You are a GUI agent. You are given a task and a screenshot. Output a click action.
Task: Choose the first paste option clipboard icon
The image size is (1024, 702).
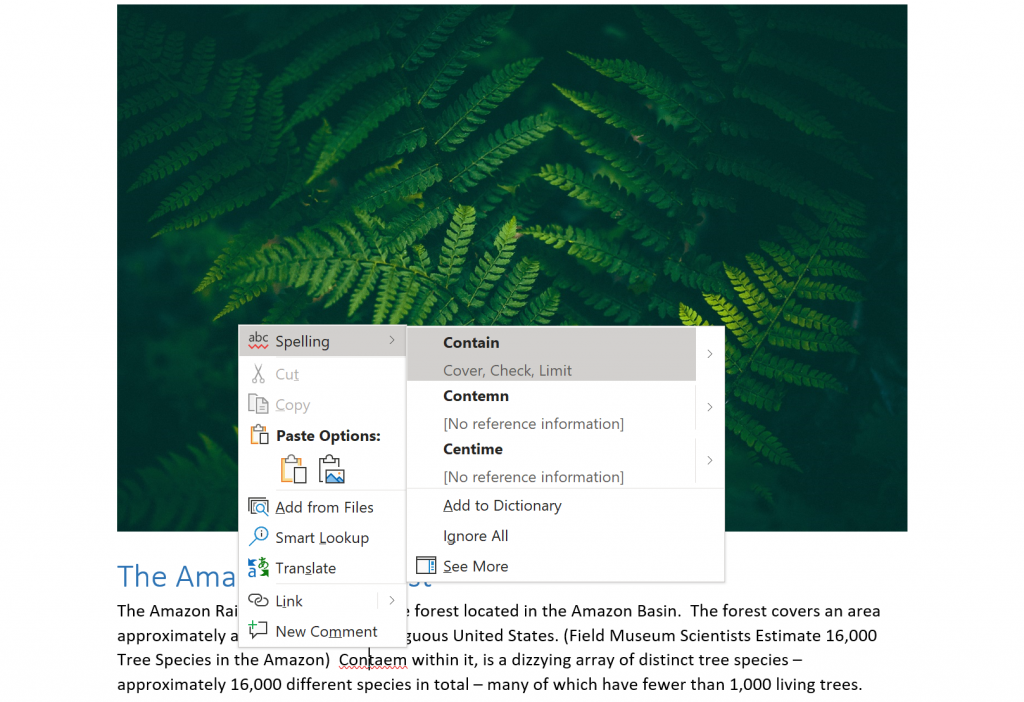(293, 469)
